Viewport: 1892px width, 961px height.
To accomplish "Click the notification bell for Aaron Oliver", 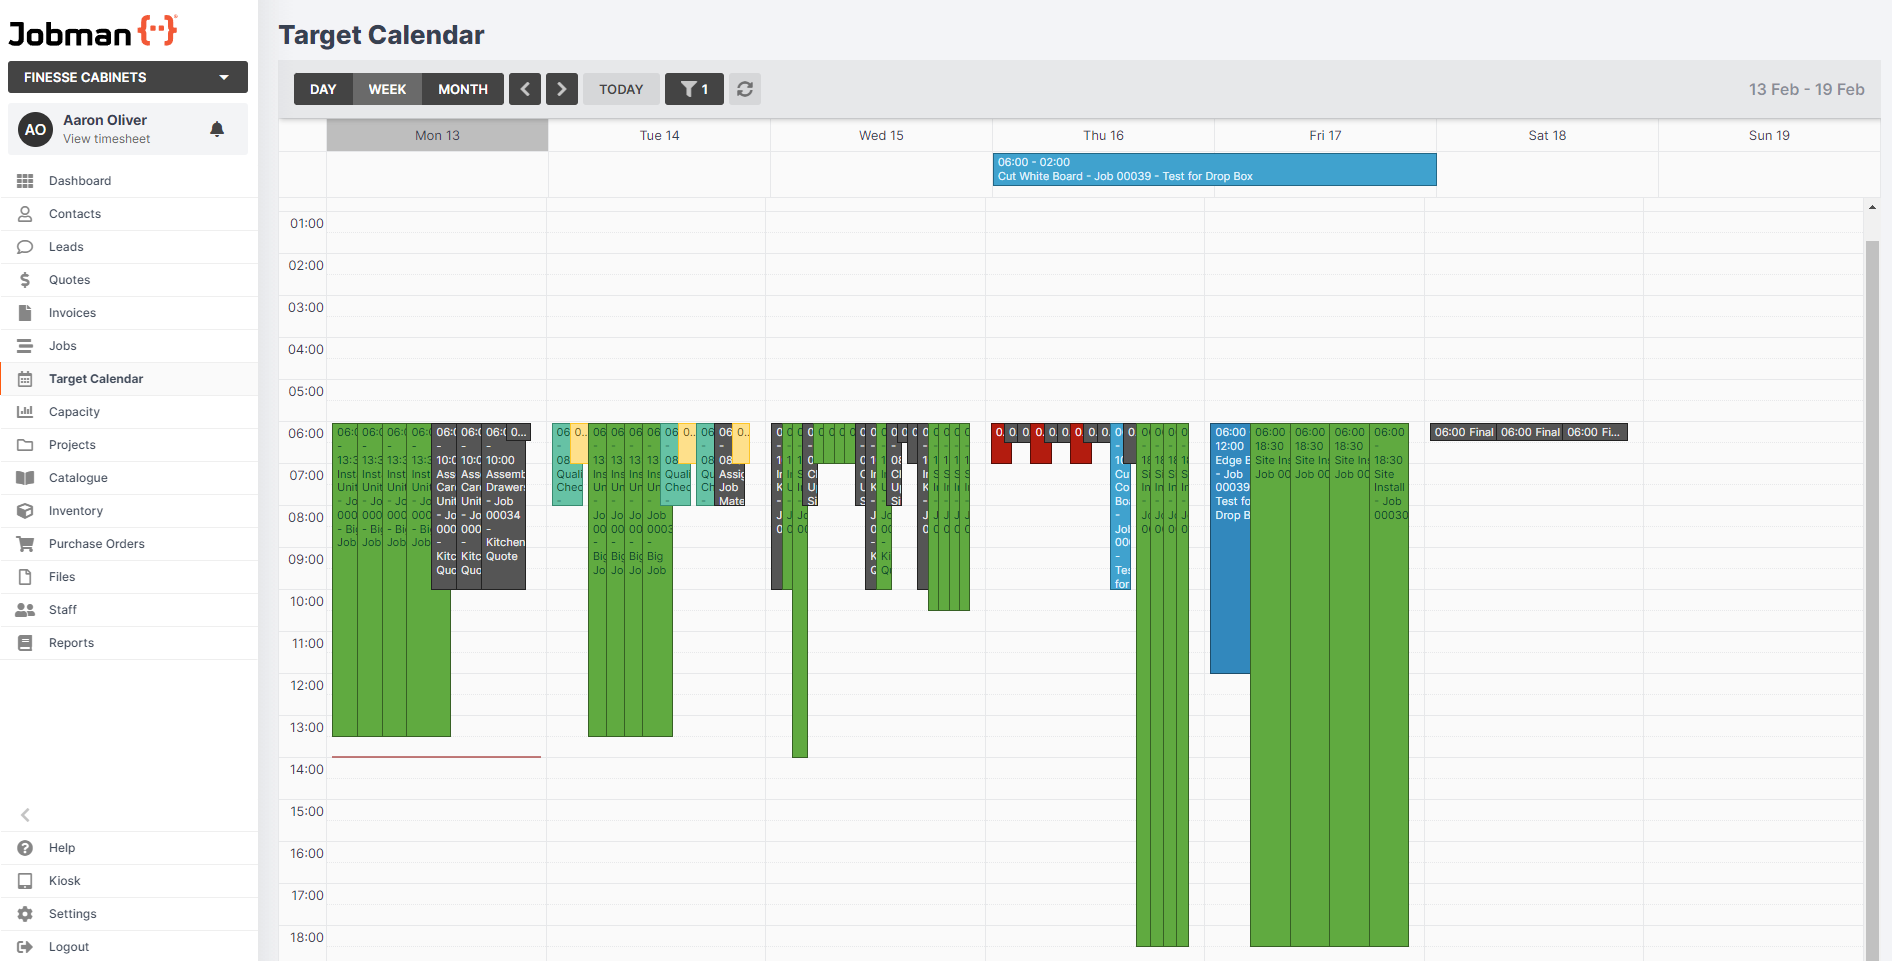I will pyautogui.click(x=216, y=129).
